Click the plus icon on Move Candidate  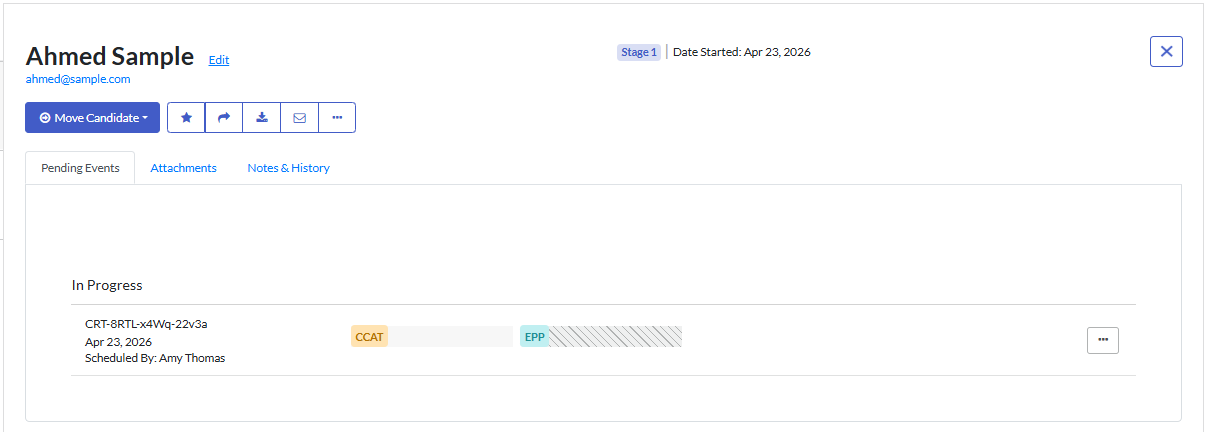pyautogui.click(x=45, y=118)
